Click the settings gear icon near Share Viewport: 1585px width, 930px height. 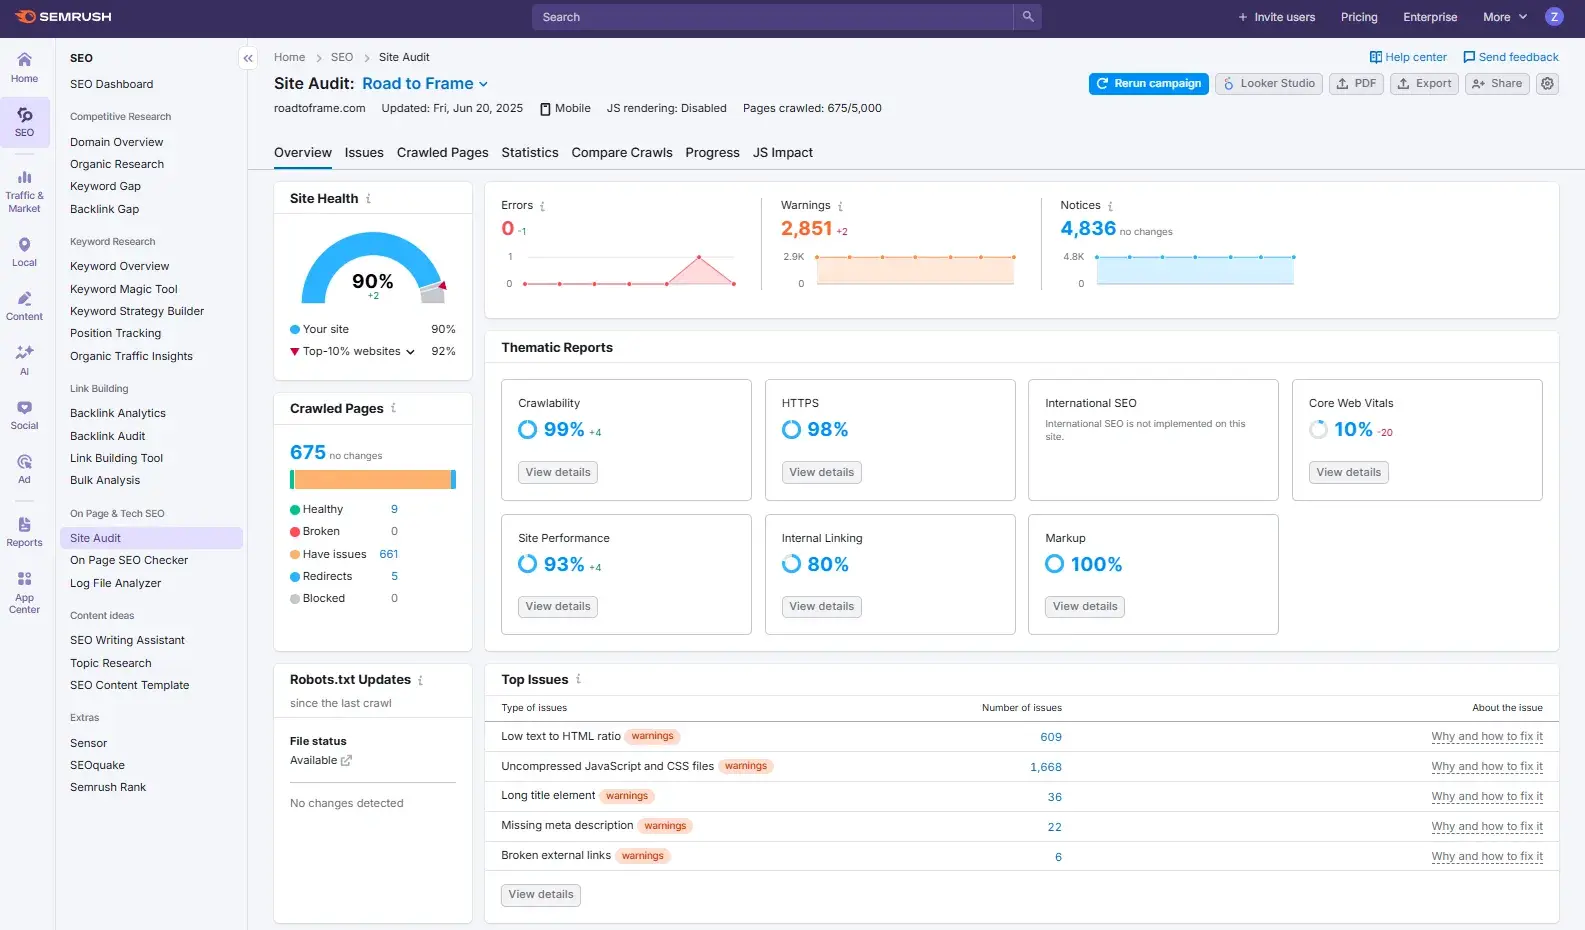(x=1547, y=84)
